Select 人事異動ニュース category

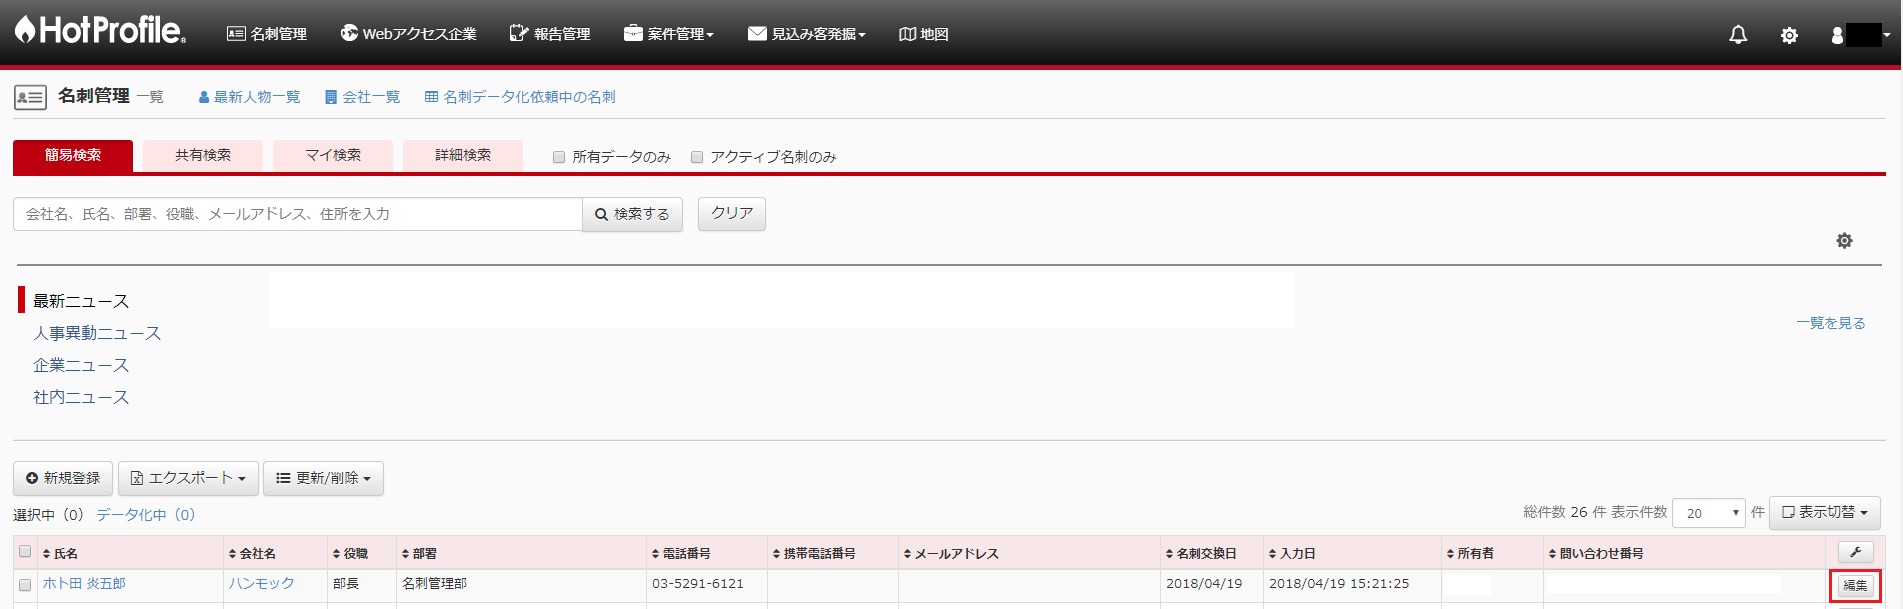(97, 333)
